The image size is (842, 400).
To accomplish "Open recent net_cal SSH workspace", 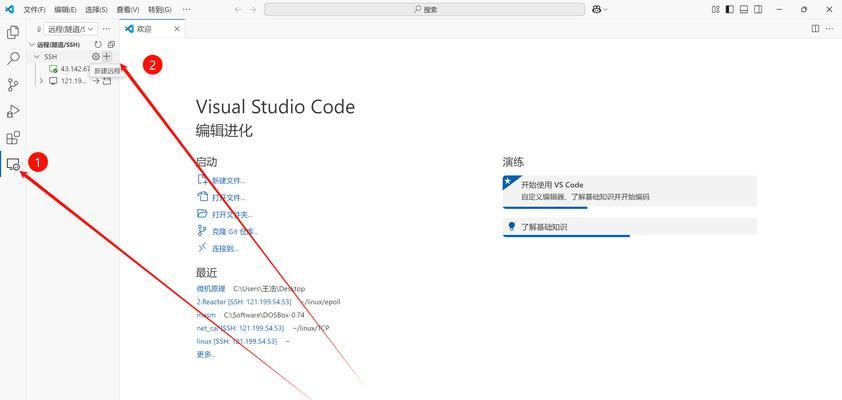I will coord(240,328).
